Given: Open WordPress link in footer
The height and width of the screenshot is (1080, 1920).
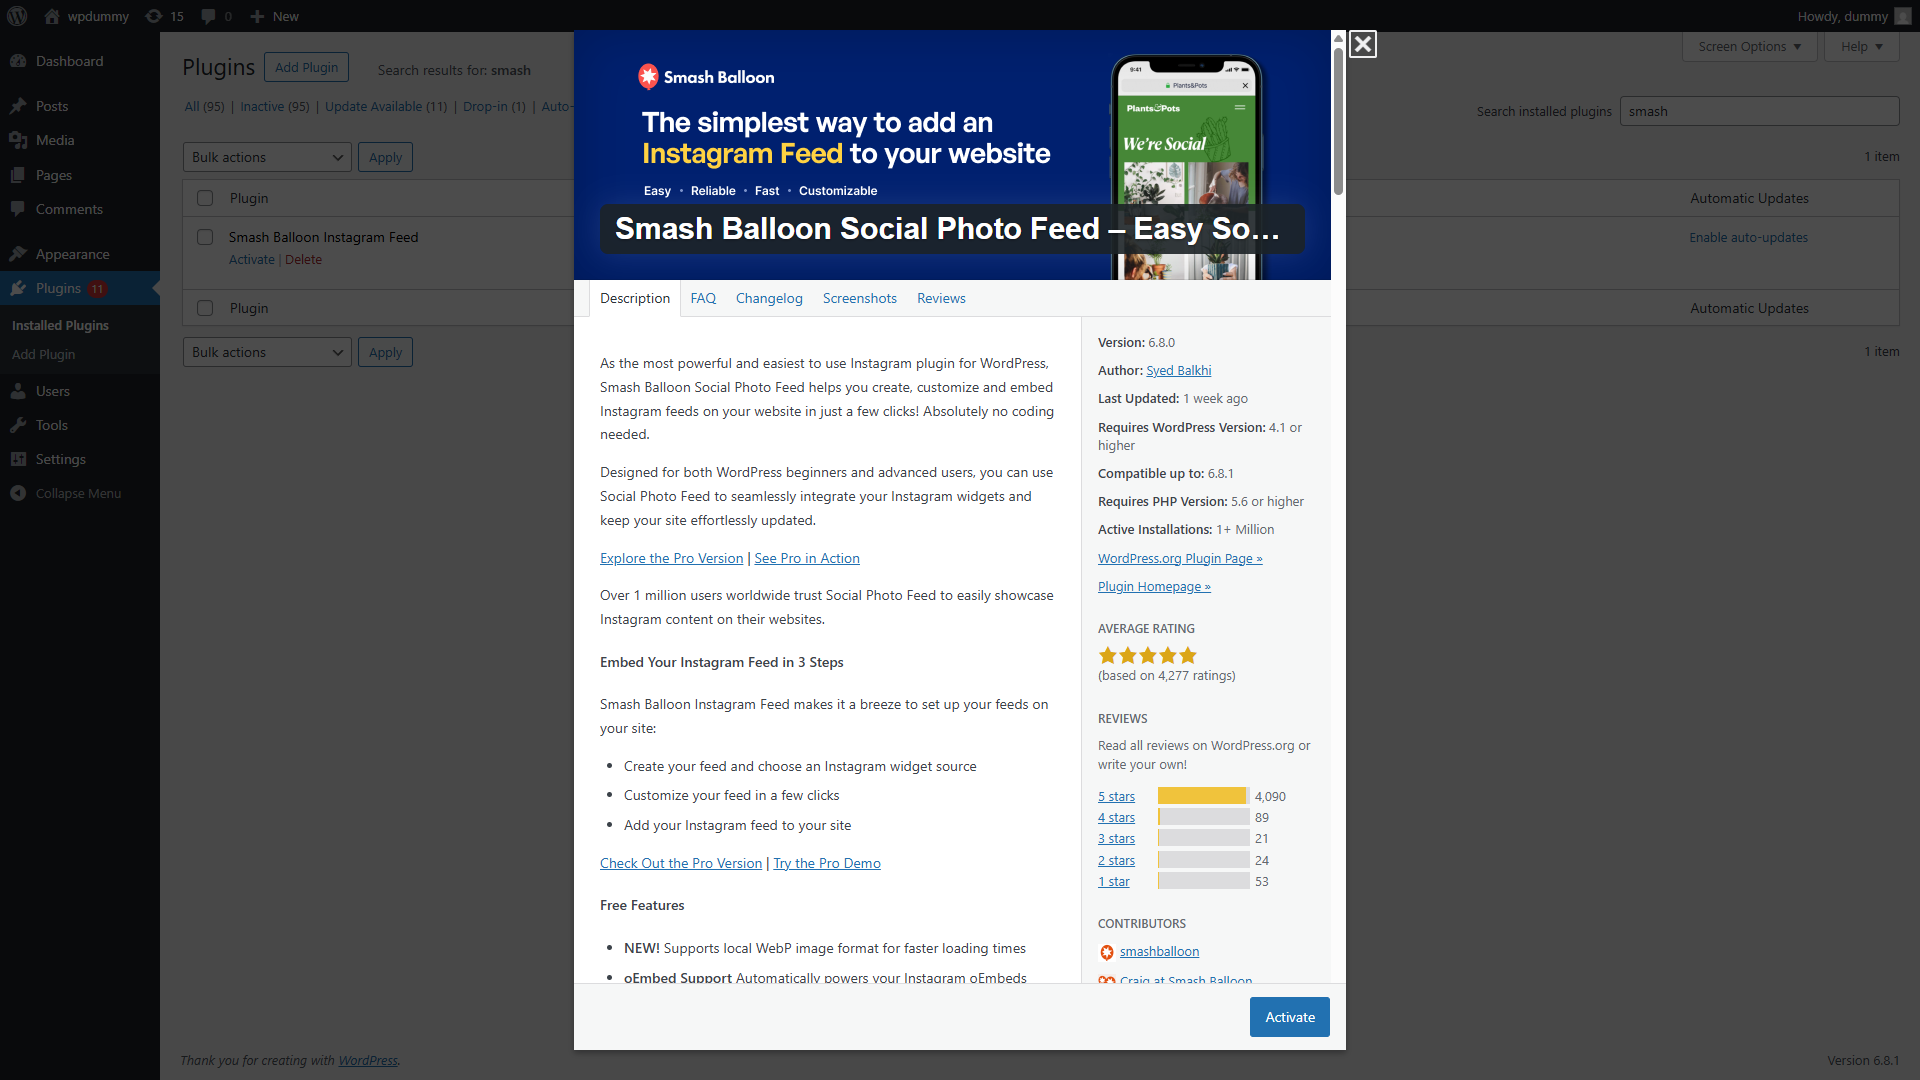Looking at the screenshot, I should pyautogui.click(x=368, y=1060).
